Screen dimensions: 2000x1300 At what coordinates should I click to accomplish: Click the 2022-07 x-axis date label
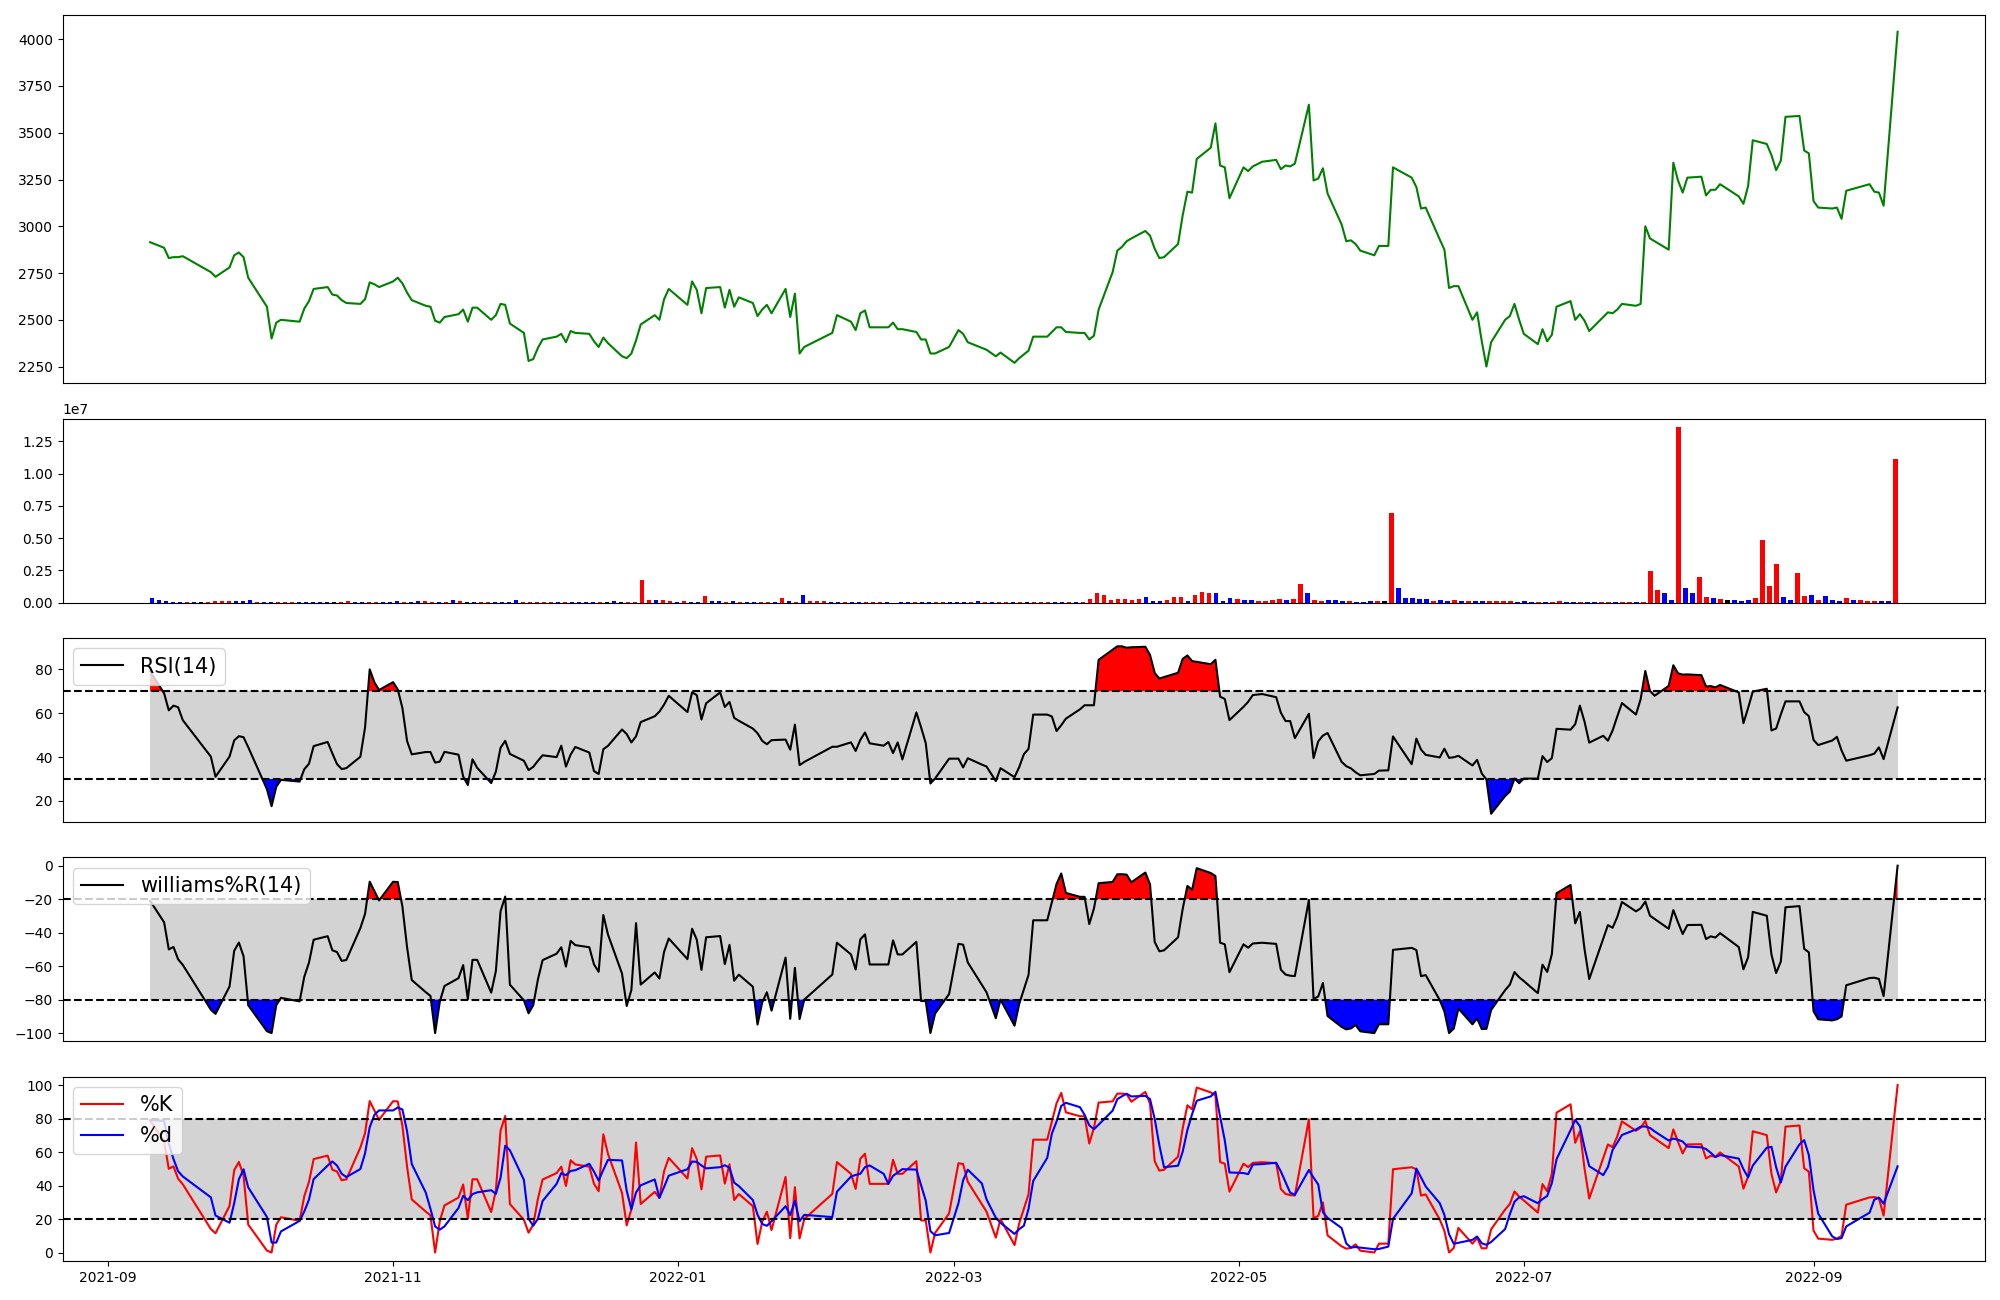tap(1524, 1277)
